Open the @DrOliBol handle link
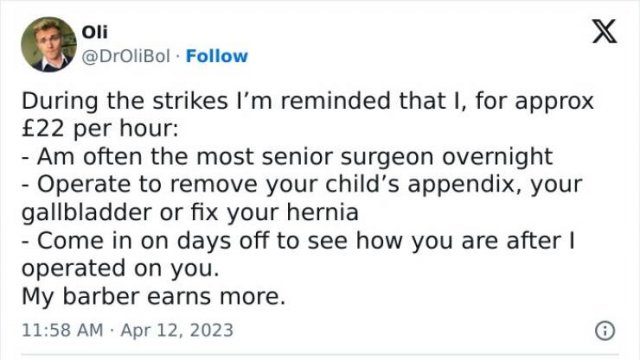The height and width of the screenshot is (360, 640). coord(126,56)
